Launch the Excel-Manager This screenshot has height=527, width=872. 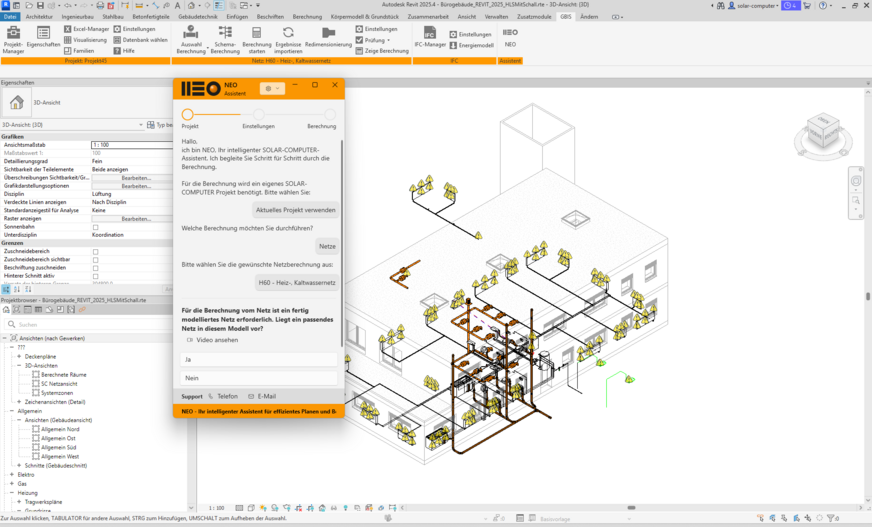coord(86,29)
